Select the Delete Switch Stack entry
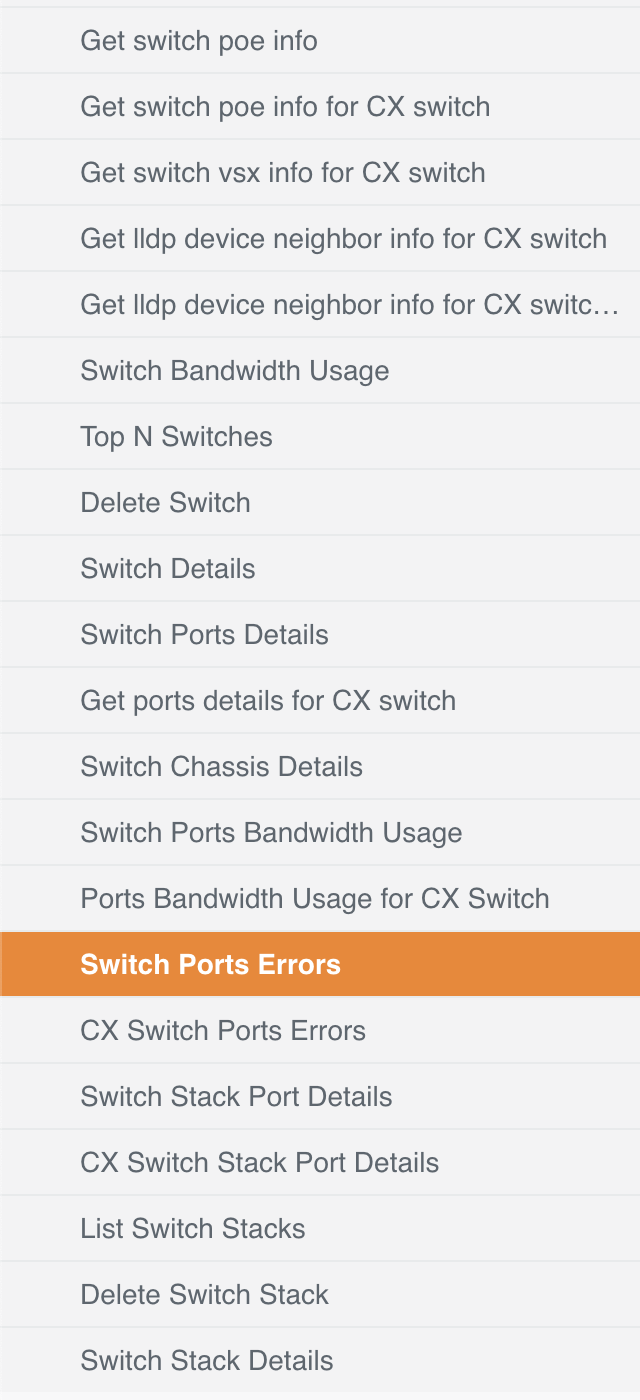640x1400 pixels. (204, 1295)
